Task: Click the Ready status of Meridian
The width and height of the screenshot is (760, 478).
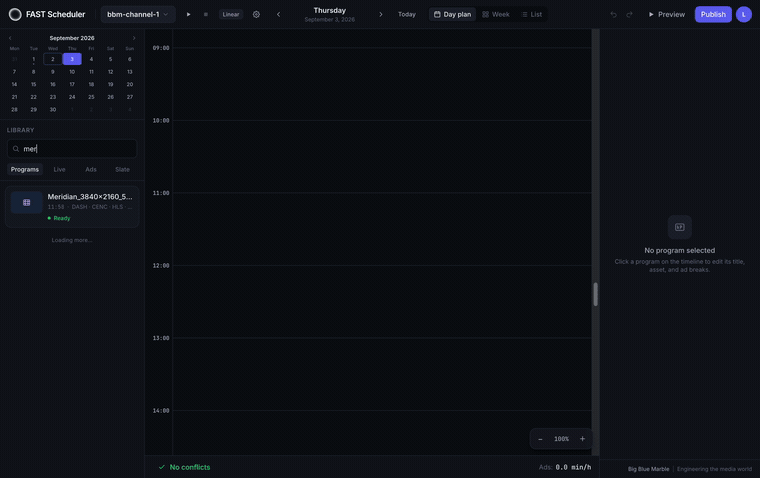Action: pyautogui.click(x=59, y=218)
